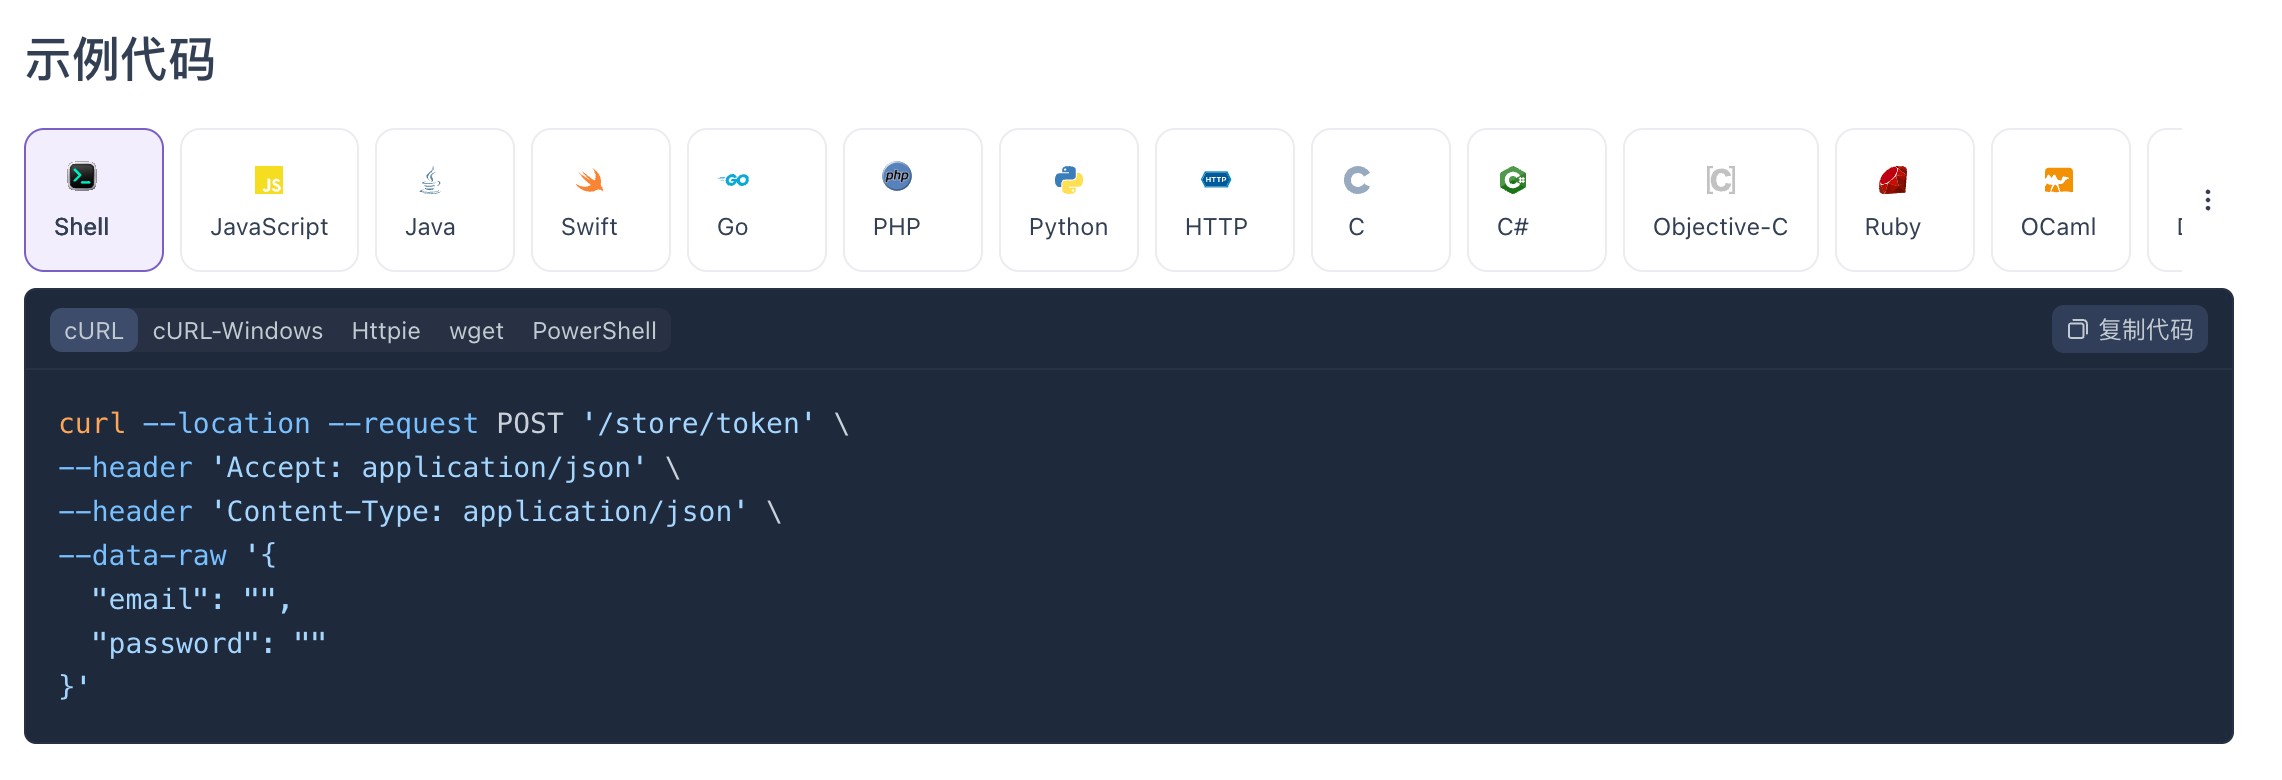Choose the PHP elephant badge icon
This screenshot has width=2282, height=780.
point(897,177)
